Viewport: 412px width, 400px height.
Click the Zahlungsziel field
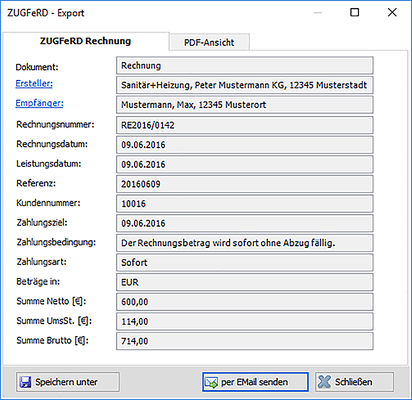click(245, 223)
